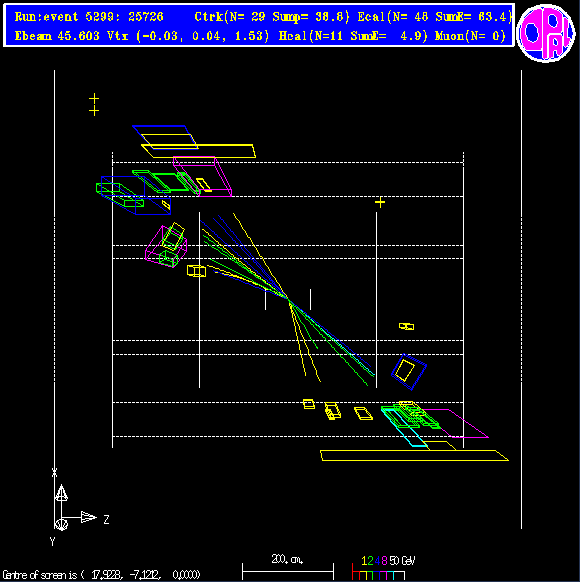Click the long yellow Hcal bar at bottom
580x582 pixels.
pyautogui.click(x=414, y=455)
